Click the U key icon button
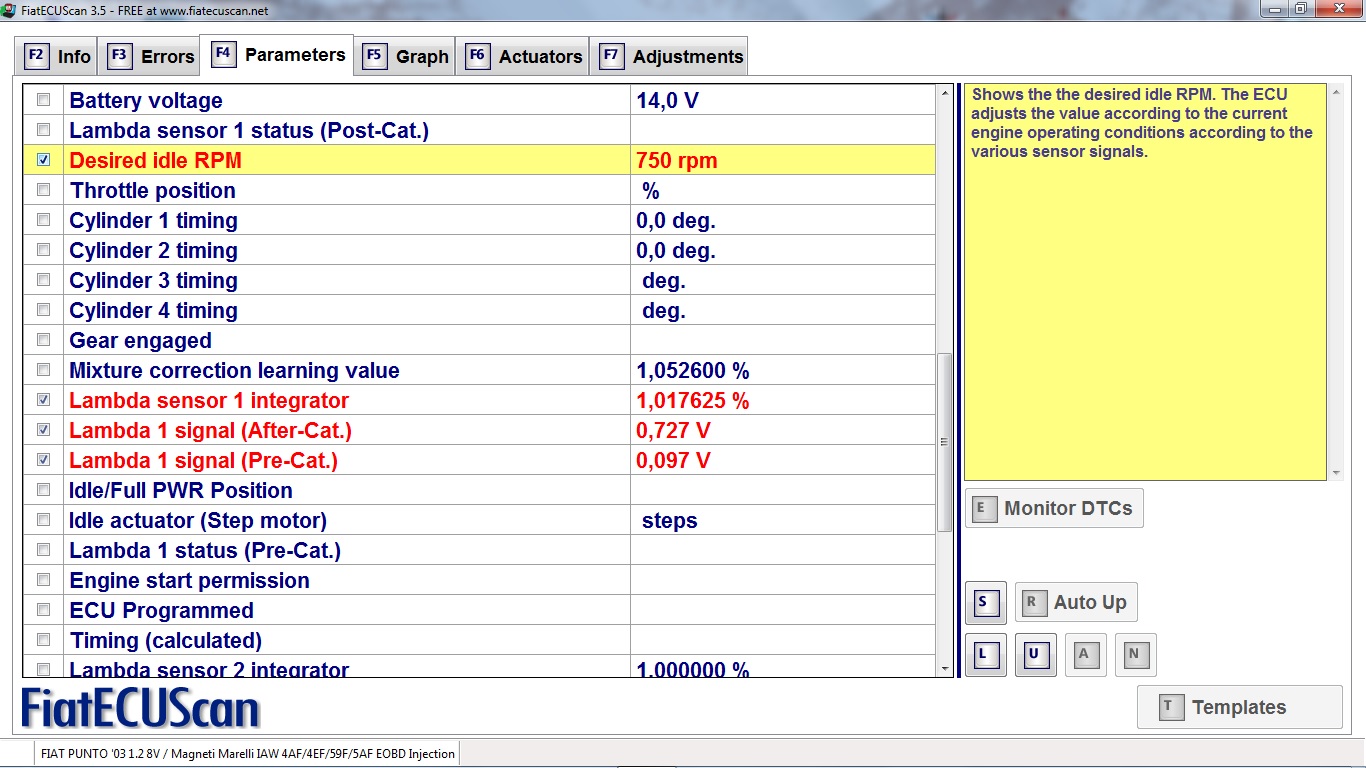 [x=1035, y=655]
